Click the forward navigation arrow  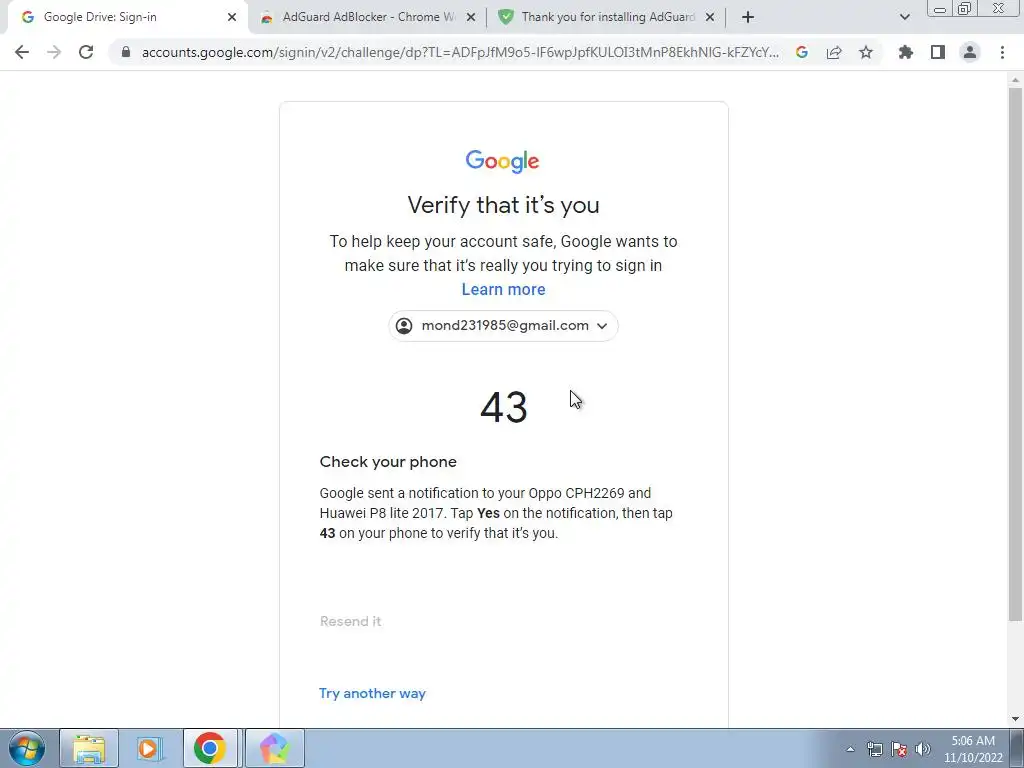pyautogui.click(x=54, y=52)
